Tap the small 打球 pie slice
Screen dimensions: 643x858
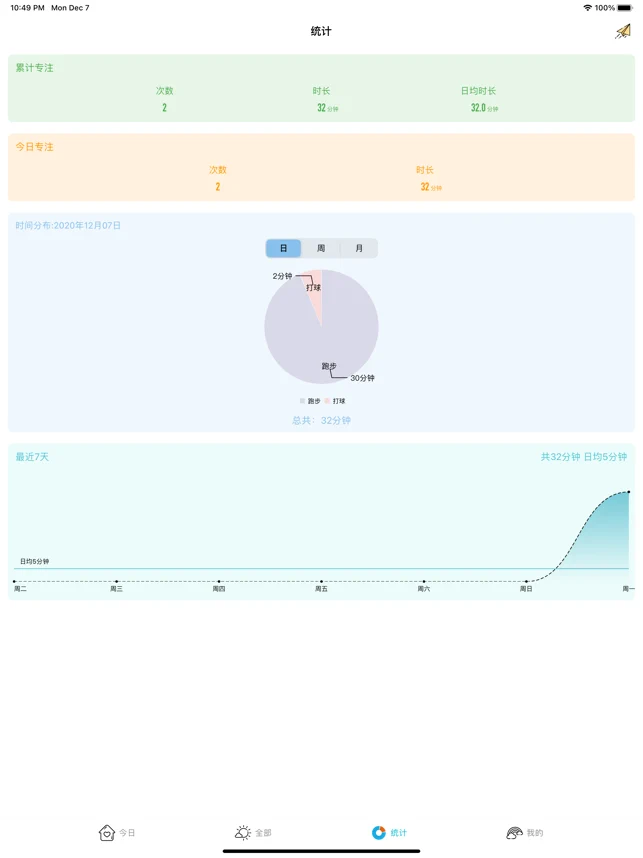click(x=316, y=290)
